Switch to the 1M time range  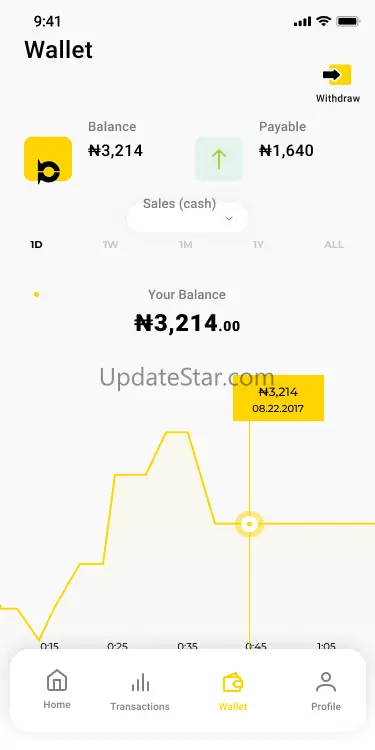click(186, 245)
